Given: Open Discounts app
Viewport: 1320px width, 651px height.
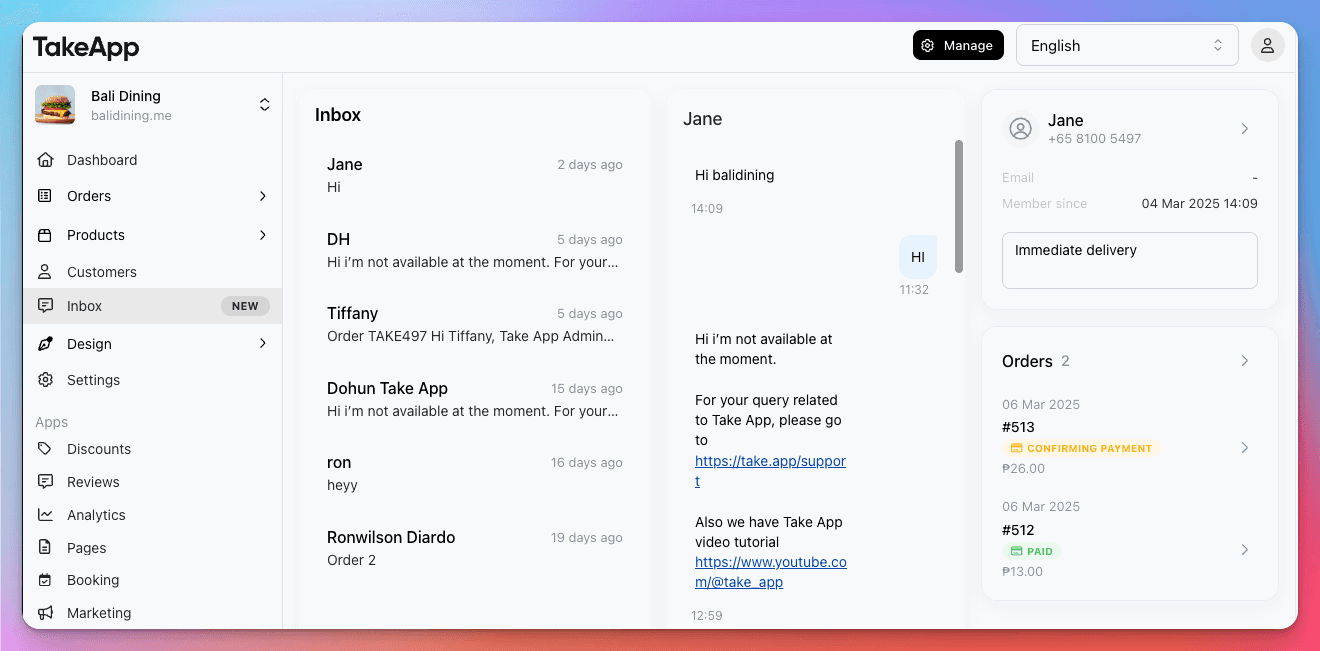Looking at the screenshot, I should coord(153,449).
